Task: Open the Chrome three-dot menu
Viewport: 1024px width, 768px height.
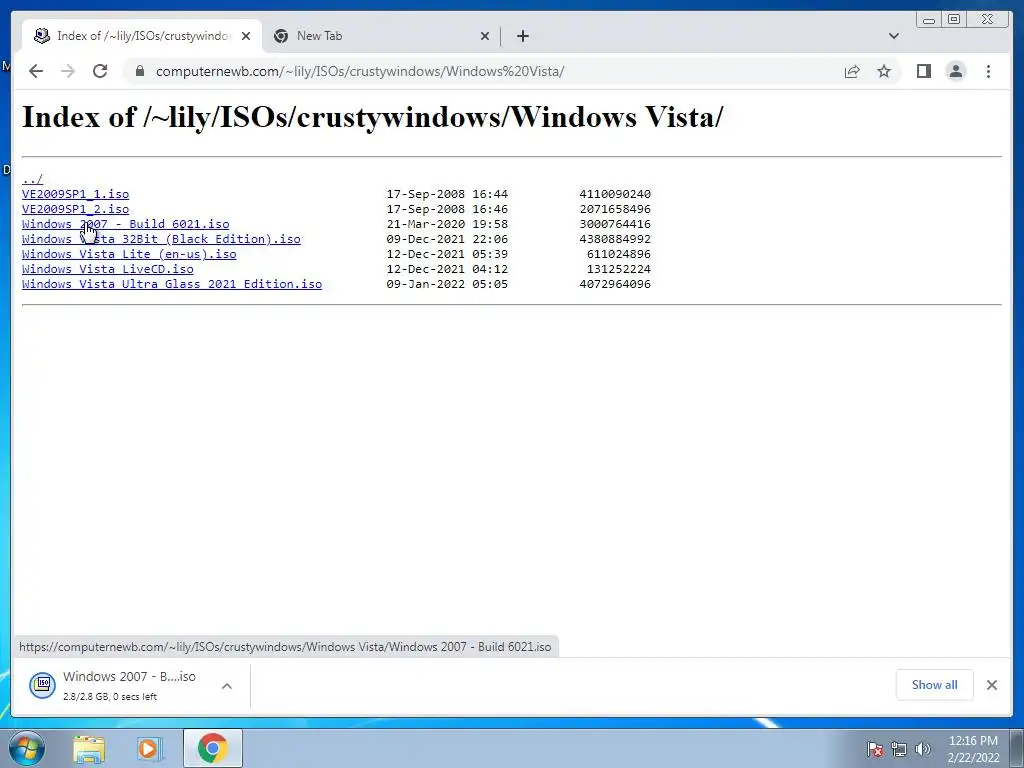Action: point(988,71)
